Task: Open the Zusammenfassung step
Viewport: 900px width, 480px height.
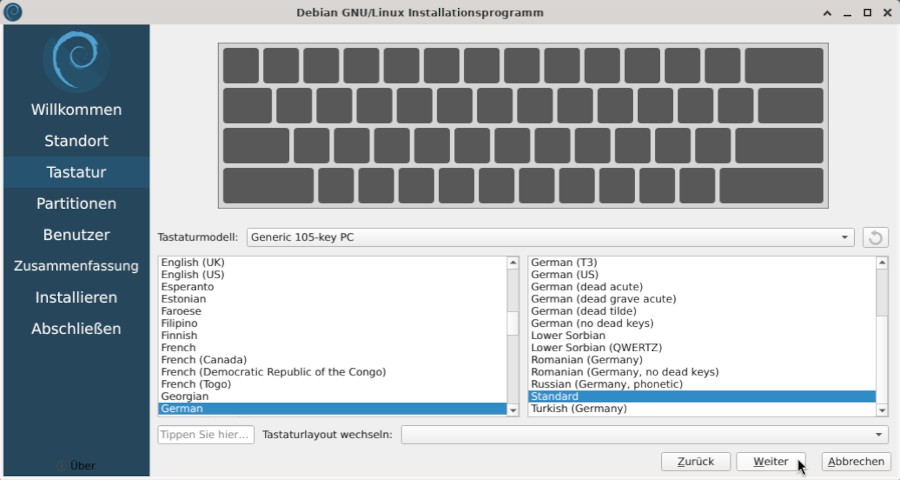Action: [76, 266]
